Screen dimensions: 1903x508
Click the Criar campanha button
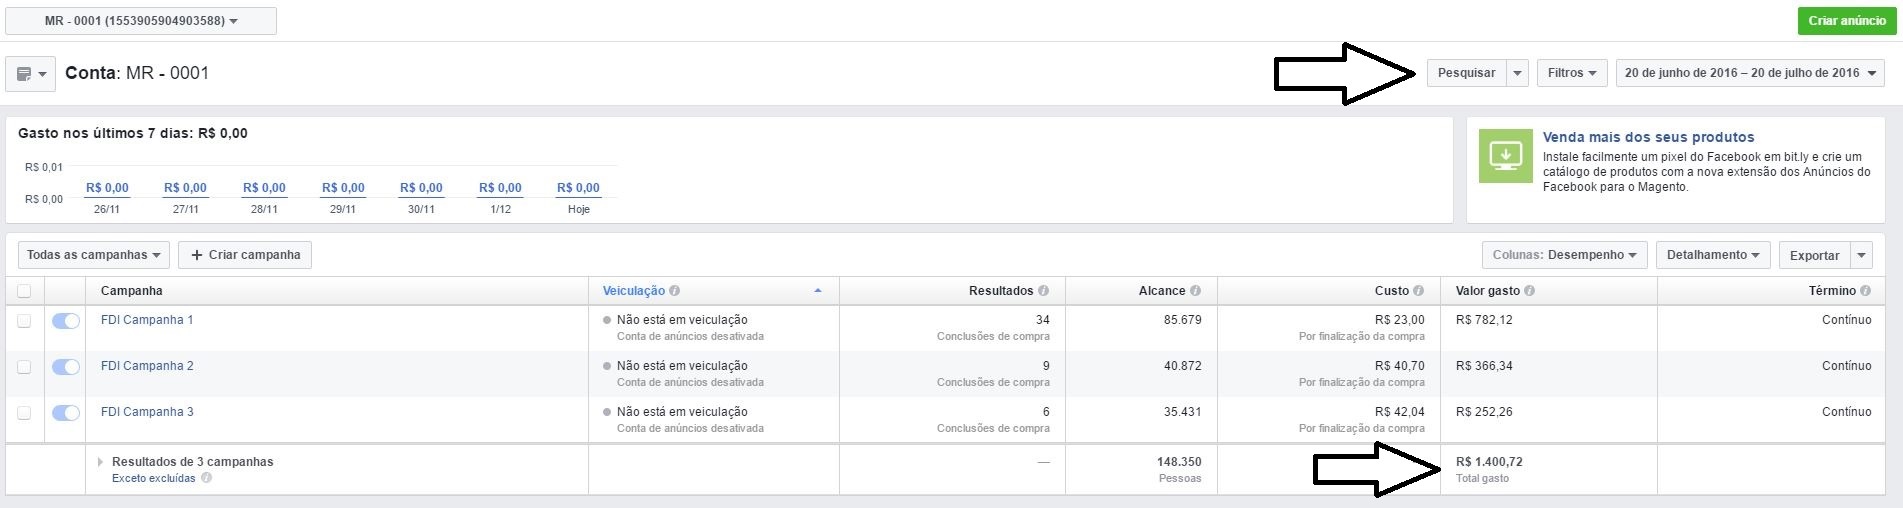pyautogui.click(x=245, y=255)
